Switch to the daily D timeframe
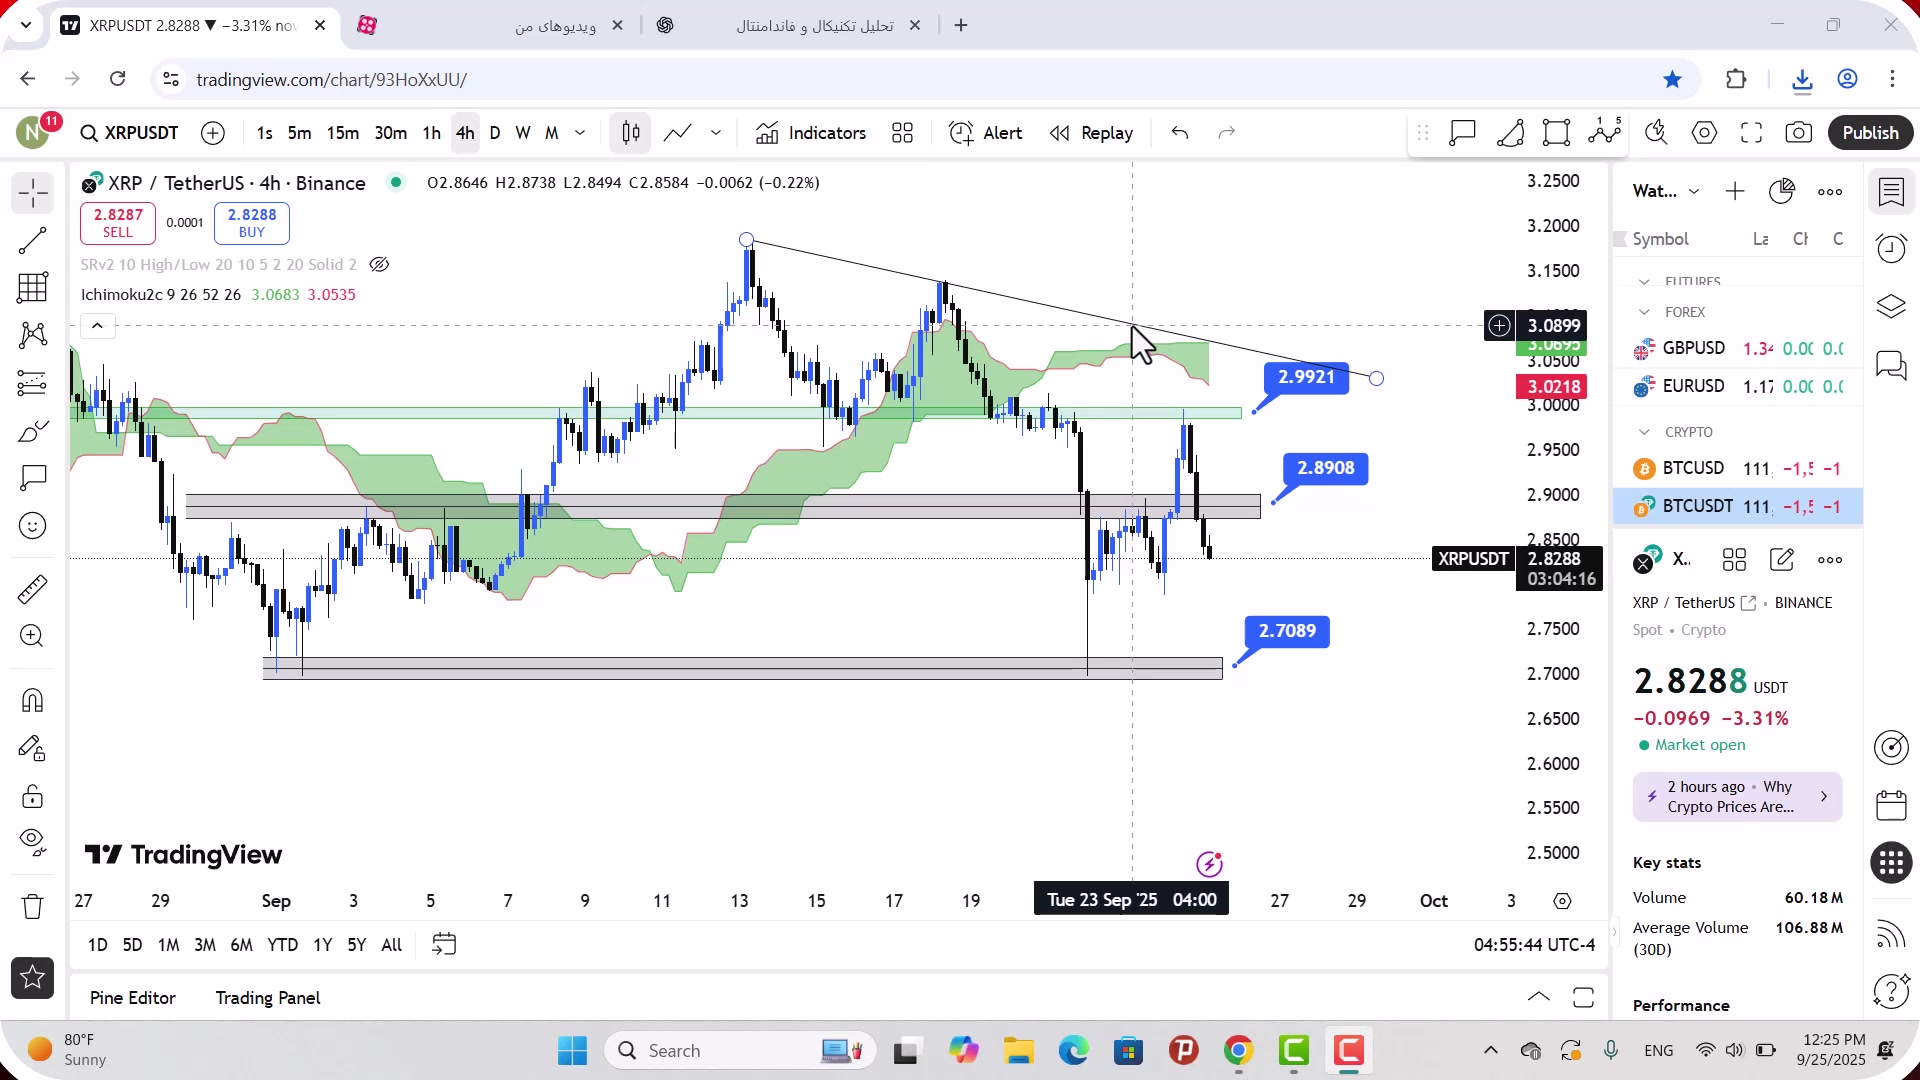 click(495, 133)
